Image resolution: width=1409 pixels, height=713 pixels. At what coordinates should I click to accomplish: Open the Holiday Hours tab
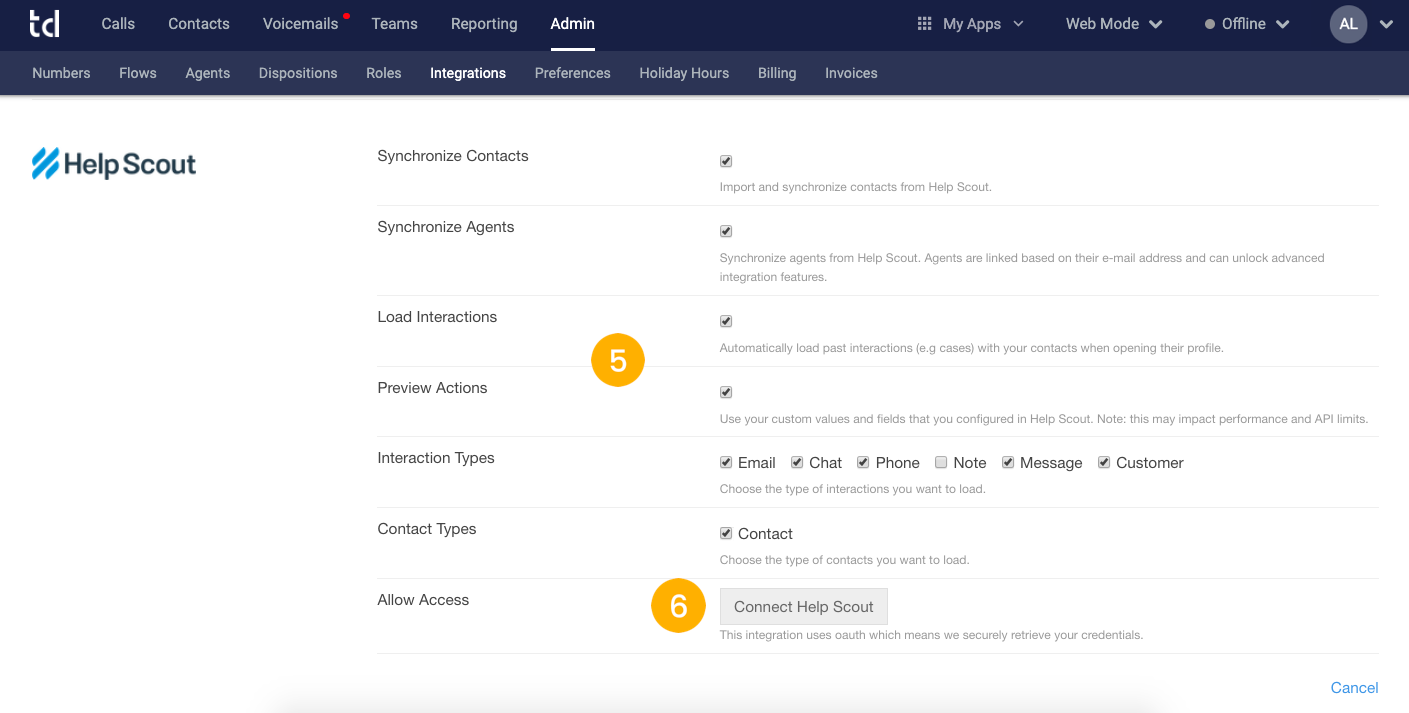684,73
